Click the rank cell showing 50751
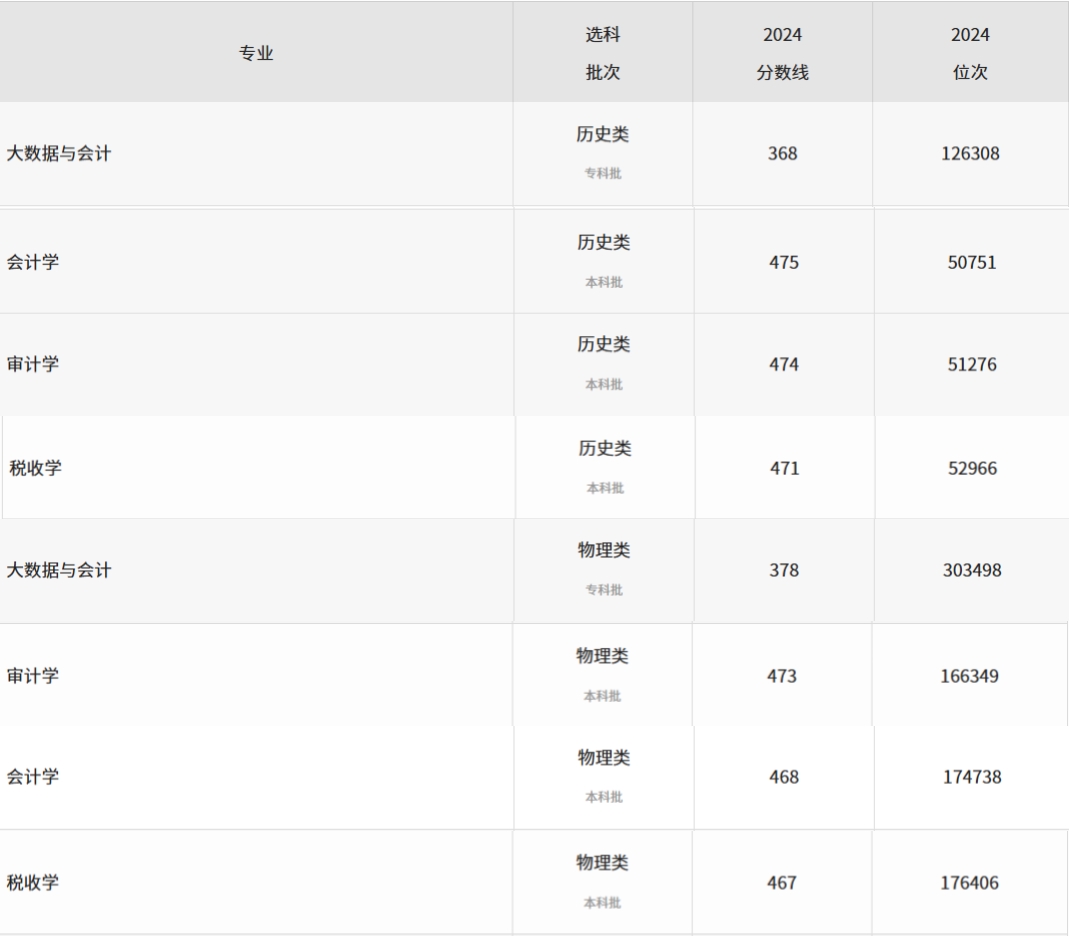This screenshot has width=1069, height=936. coord(972,262)
